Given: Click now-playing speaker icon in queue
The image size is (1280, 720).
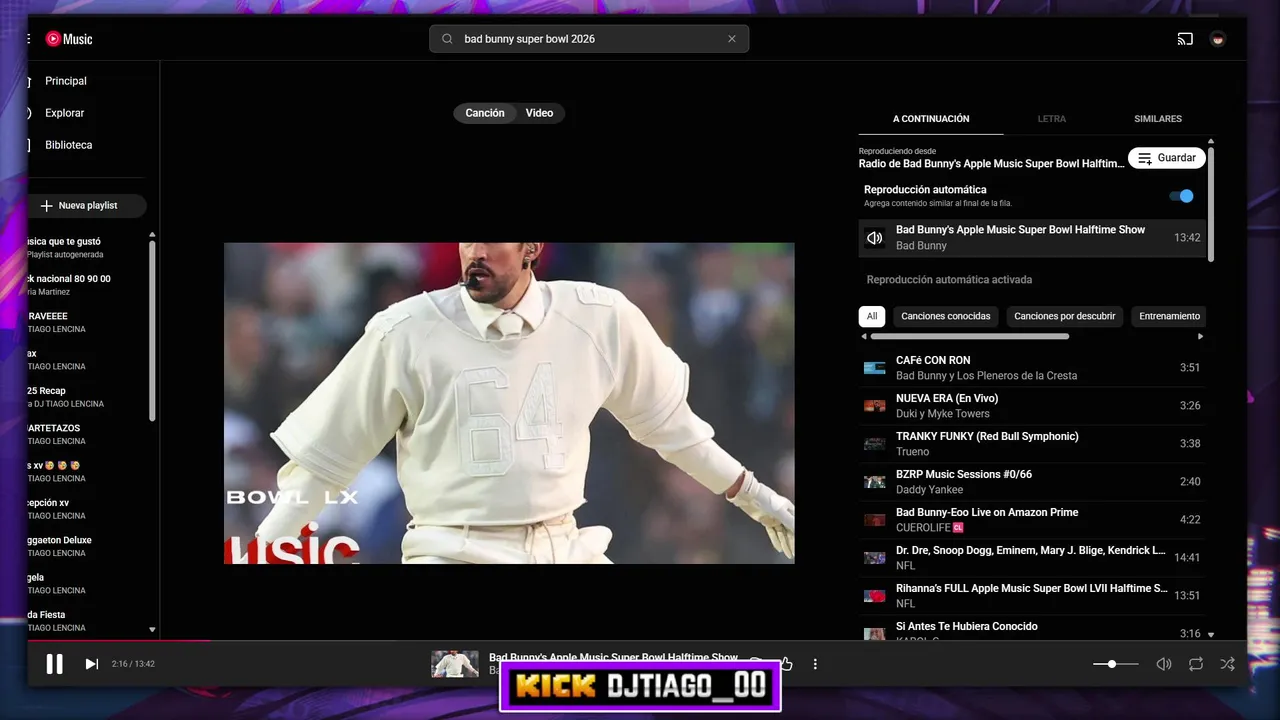Looking at the screenshot, I should click(875, 238).
